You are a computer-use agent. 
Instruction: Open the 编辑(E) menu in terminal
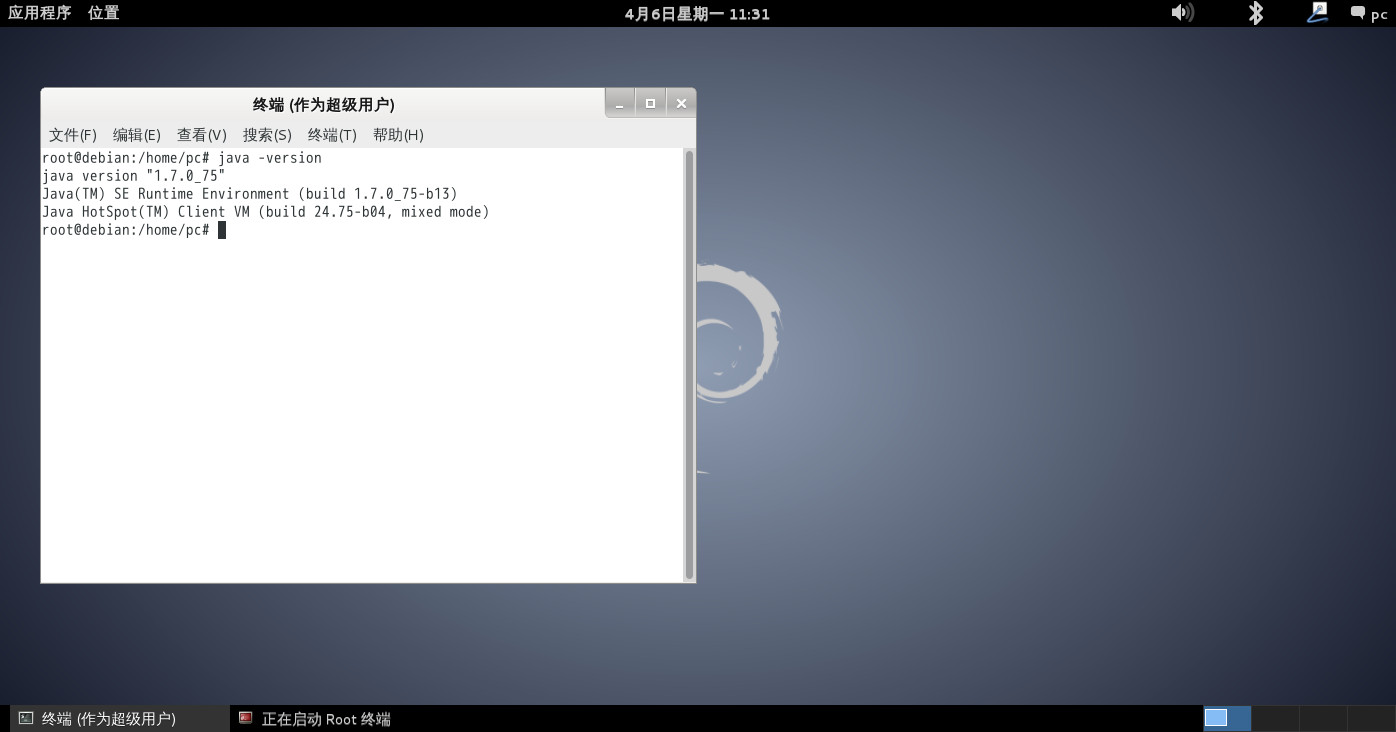click(x=135, y=134)
